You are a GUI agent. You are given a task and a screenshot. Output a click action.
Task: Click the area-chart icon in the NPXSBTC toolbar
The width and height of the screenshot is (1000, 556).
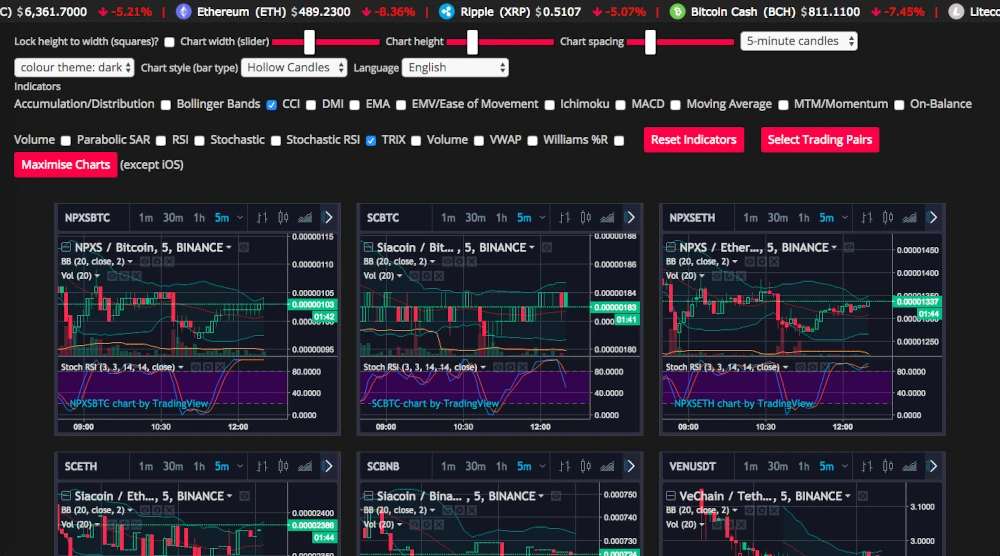point(305,218)
